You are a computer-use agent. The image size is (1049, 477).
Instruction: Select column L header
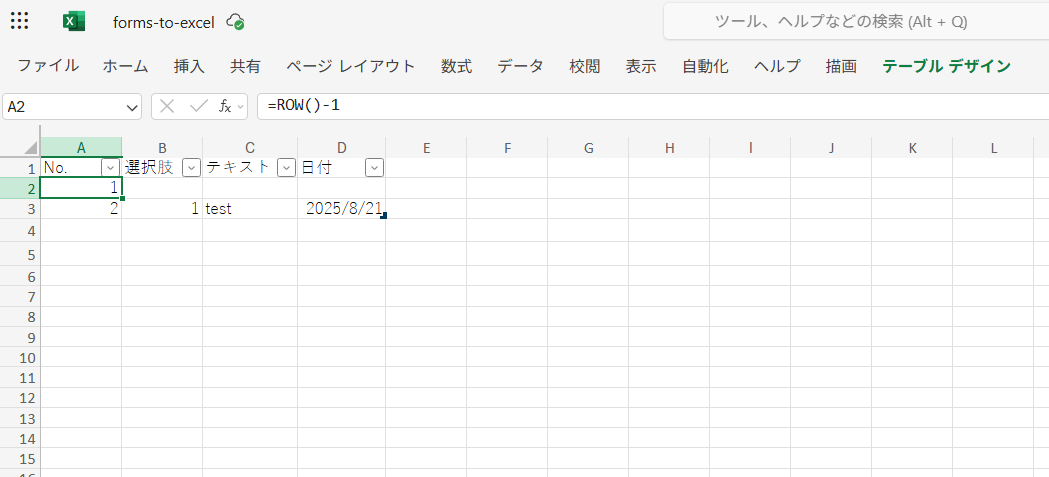click(x=993, y=148)
